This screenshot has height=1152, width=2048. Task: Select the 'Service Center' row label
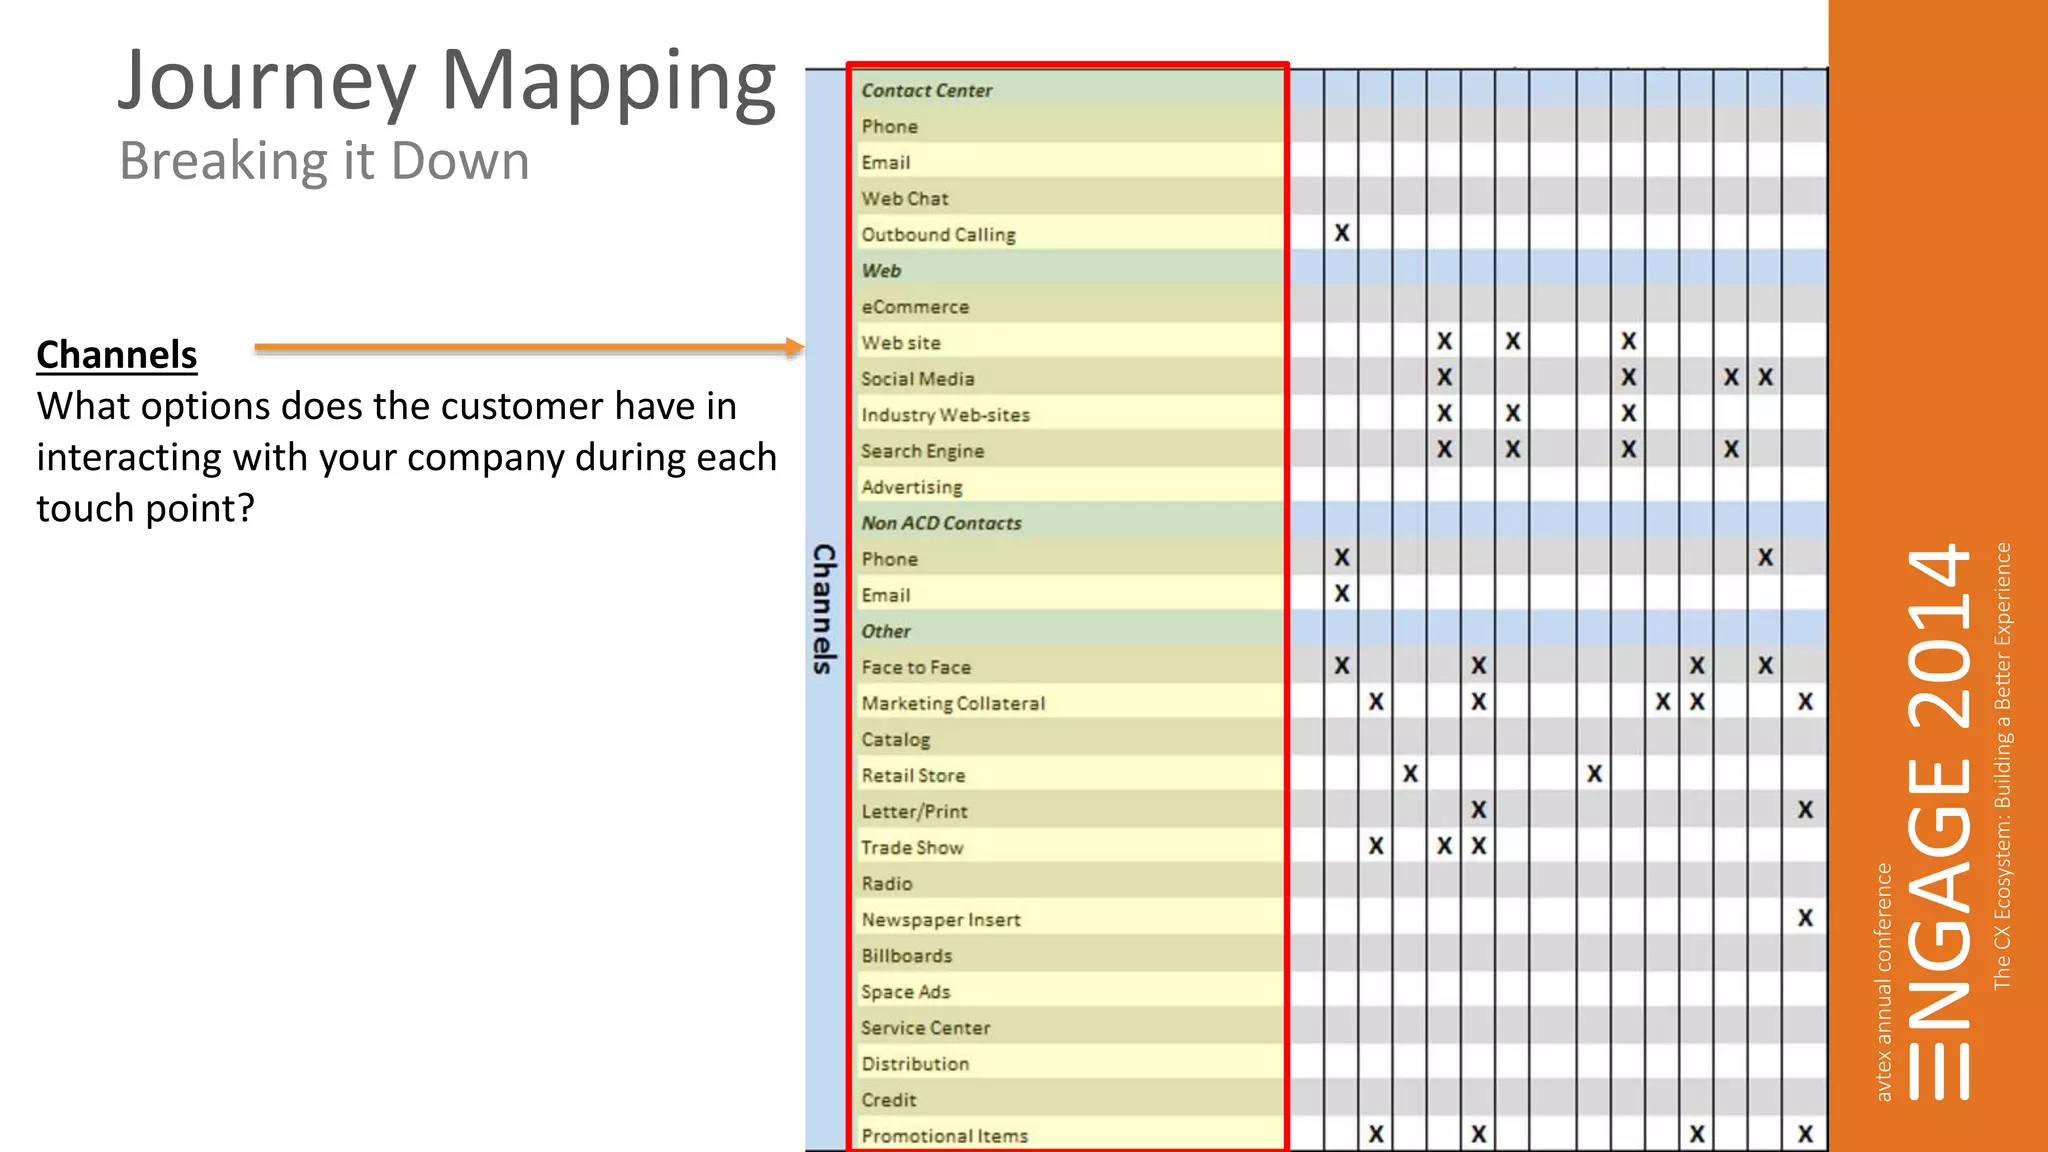[x=926, y=1027]
